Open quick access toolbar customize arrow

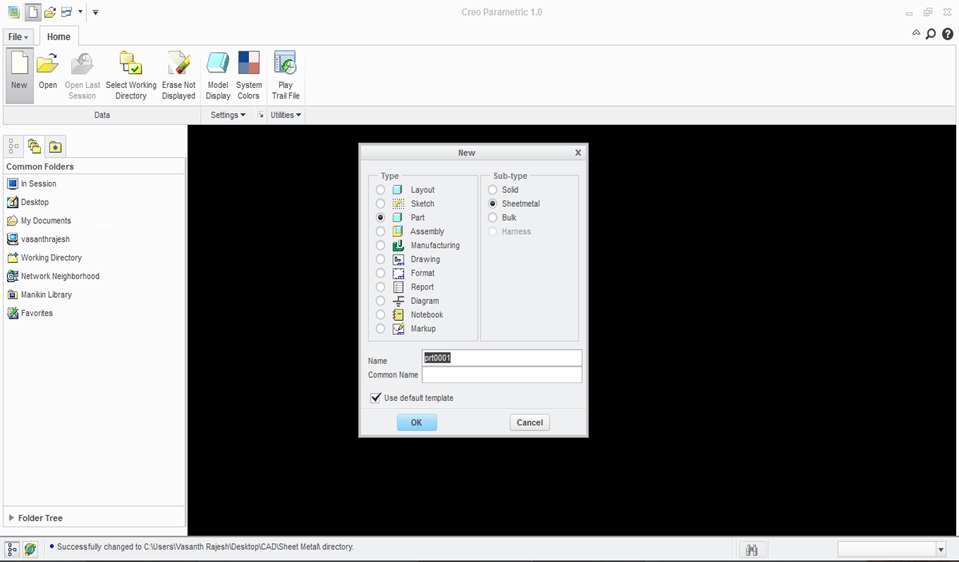point(95,12)
